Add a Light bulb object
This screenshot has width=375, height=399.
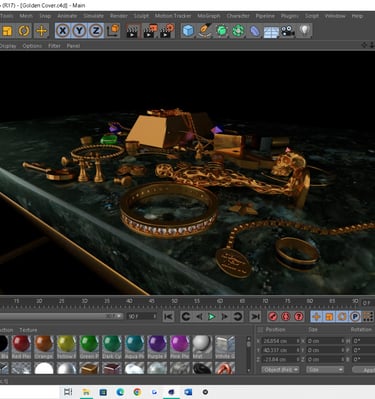coord(304,31)
